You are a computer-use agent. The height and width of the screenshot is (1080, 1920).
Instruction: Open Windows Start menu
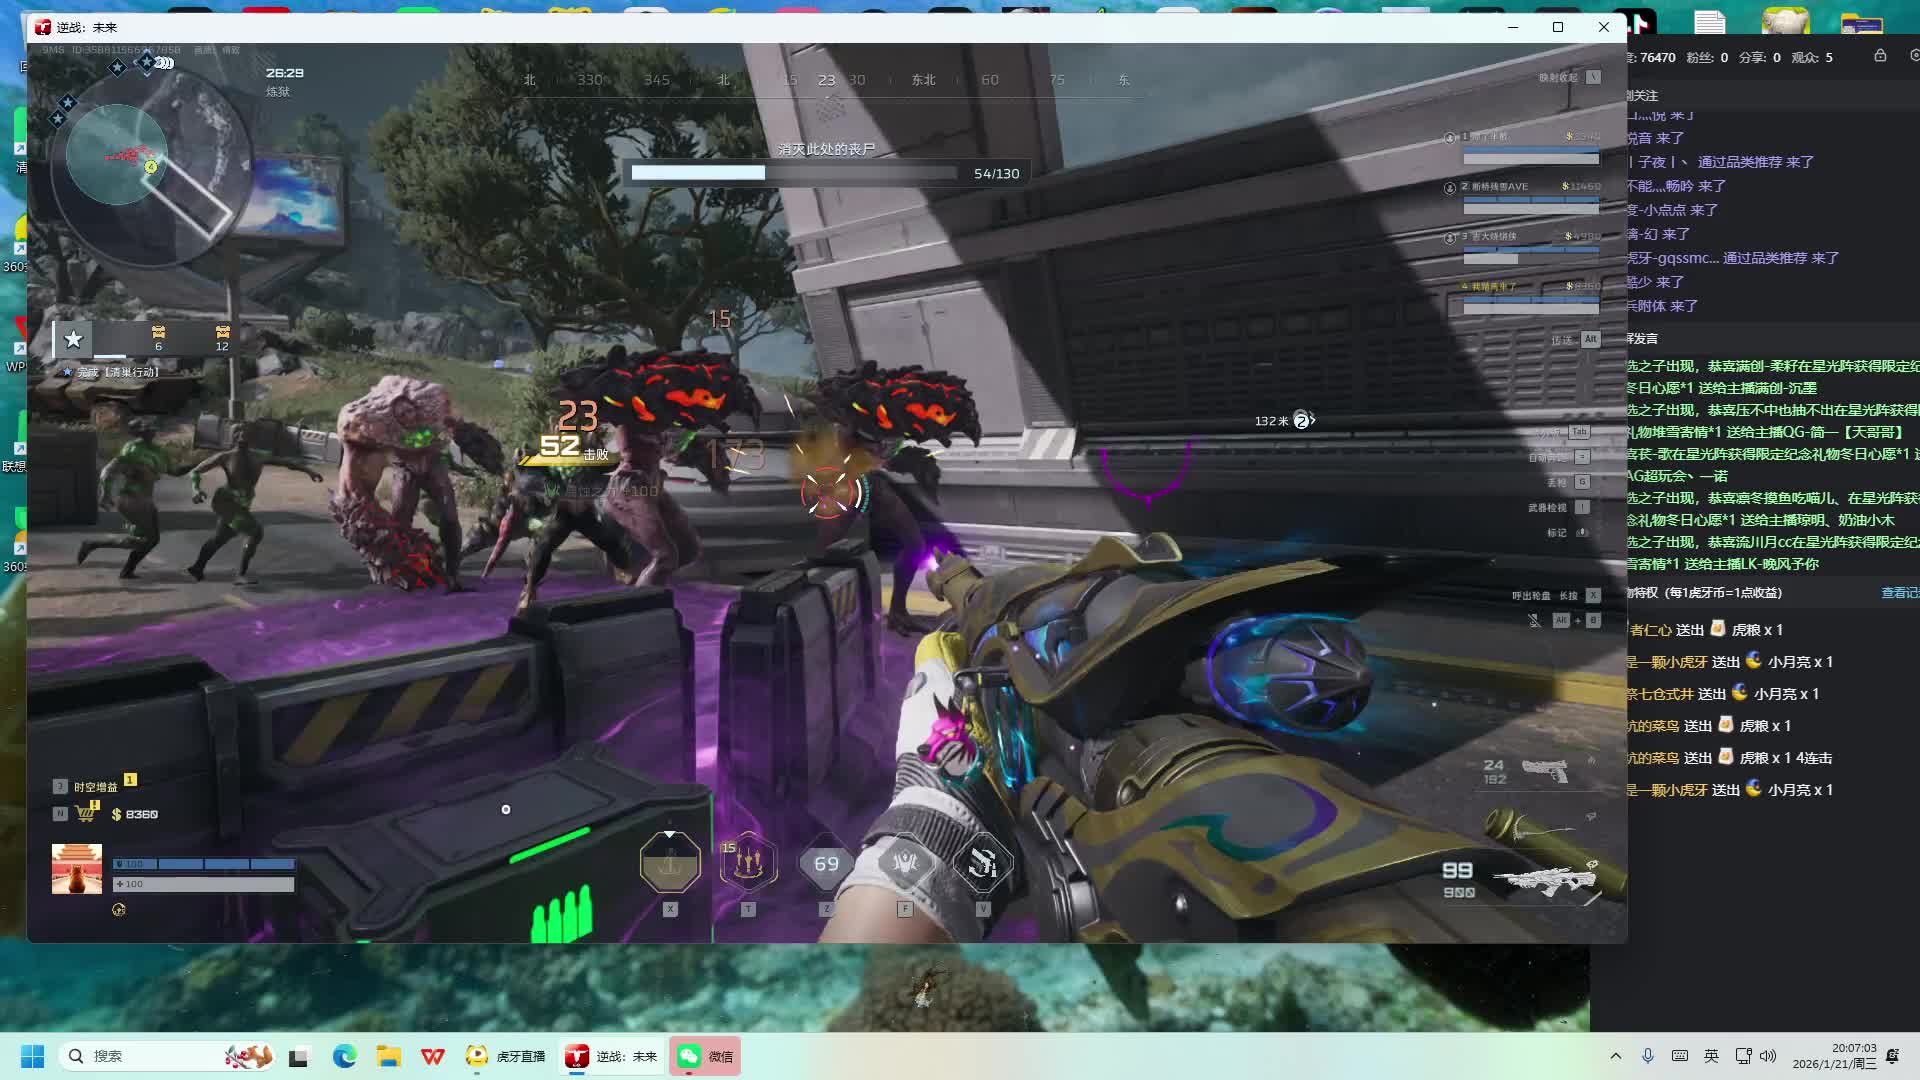(x=32, y=1056)
